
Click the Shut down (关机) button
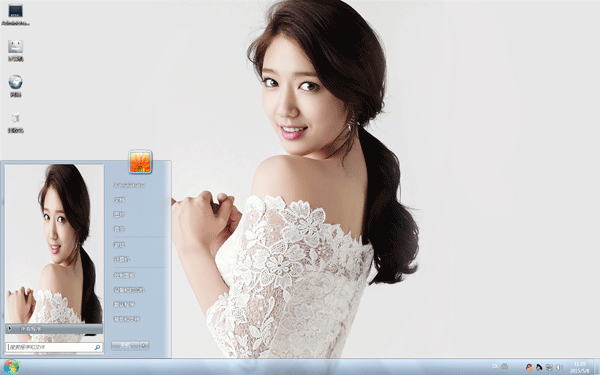point(125,346)
